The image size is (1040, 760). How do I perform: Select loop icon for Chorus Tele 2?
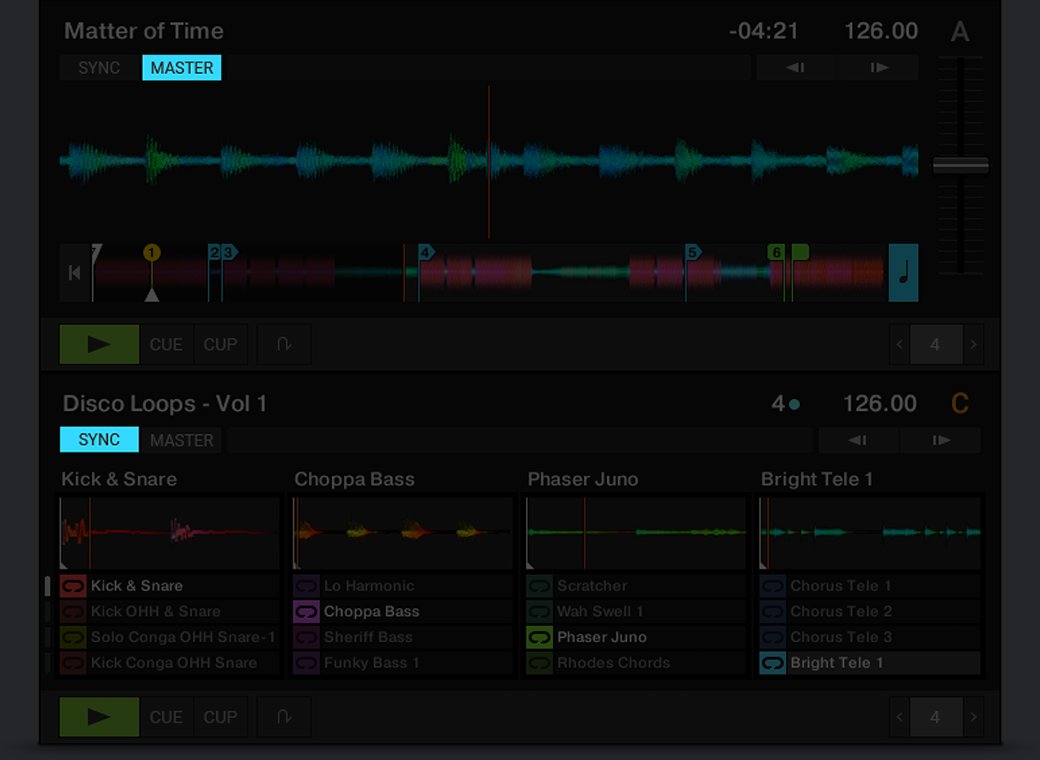tap(773, 611)
